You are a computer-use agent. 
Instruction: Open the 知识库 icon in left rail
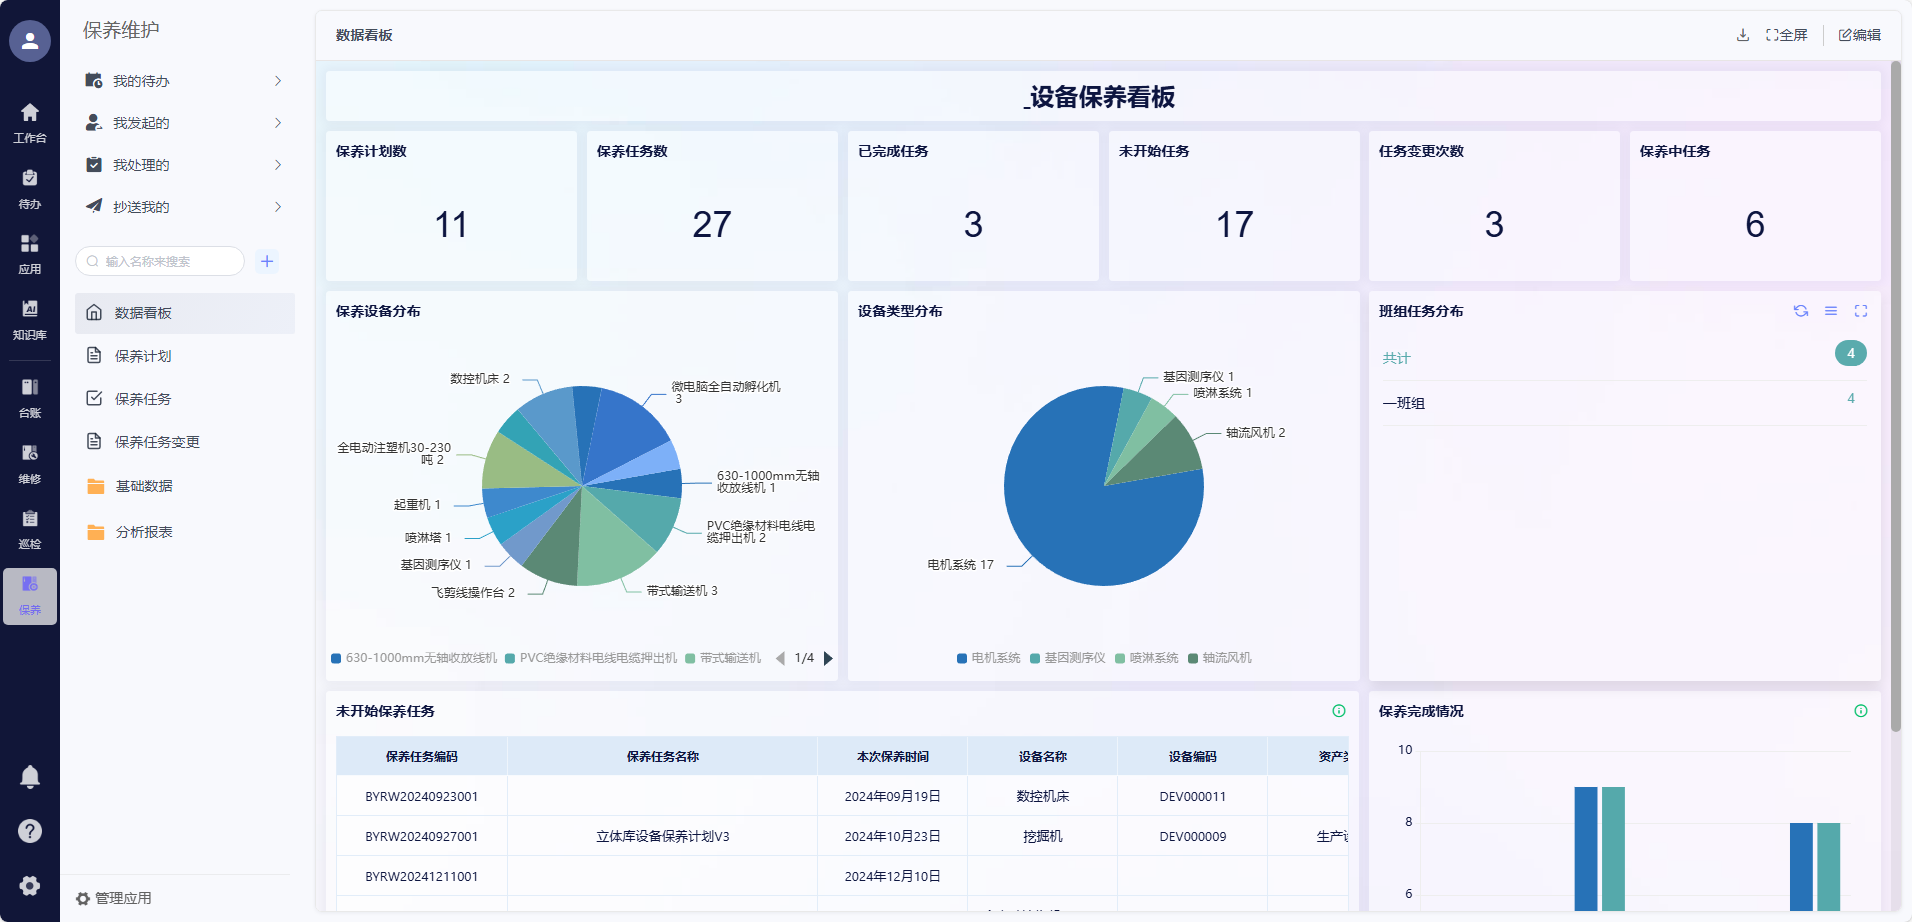point(30,319)
